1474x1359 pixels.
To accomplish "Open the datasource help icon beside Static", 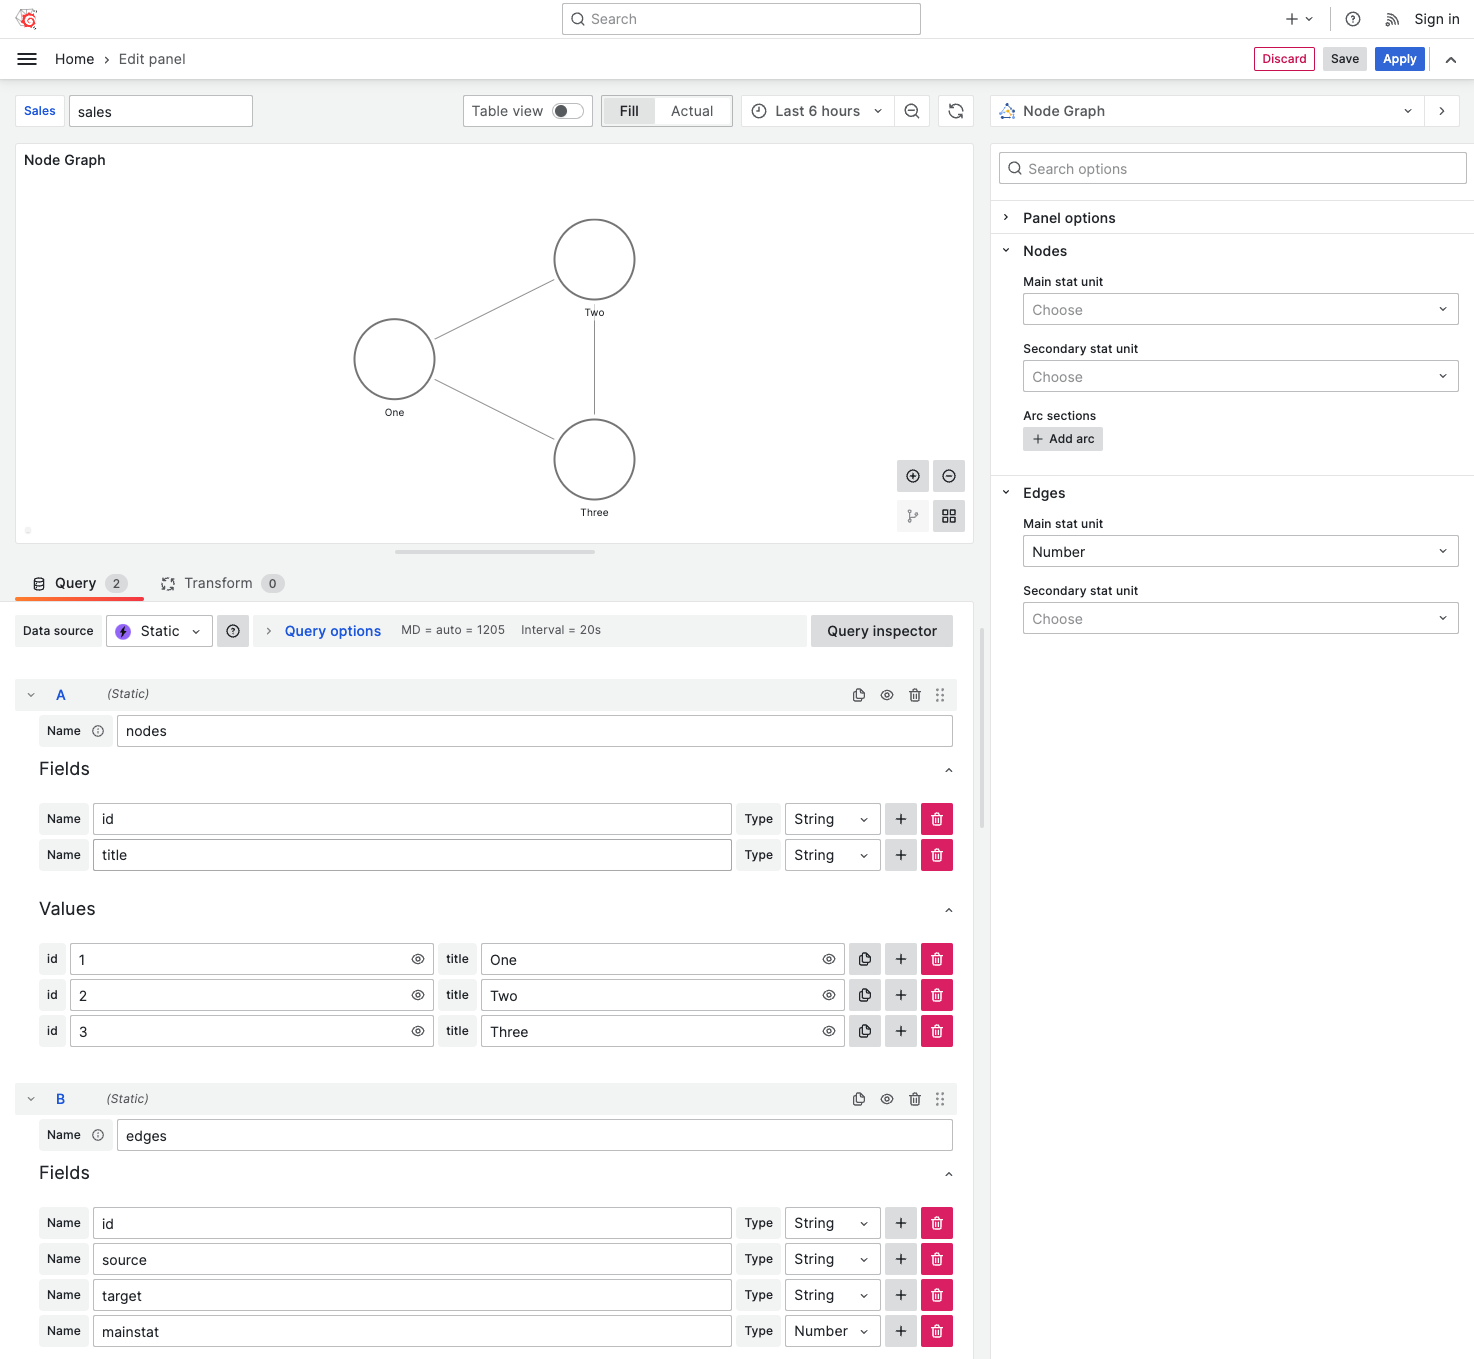I will (233, 631).
